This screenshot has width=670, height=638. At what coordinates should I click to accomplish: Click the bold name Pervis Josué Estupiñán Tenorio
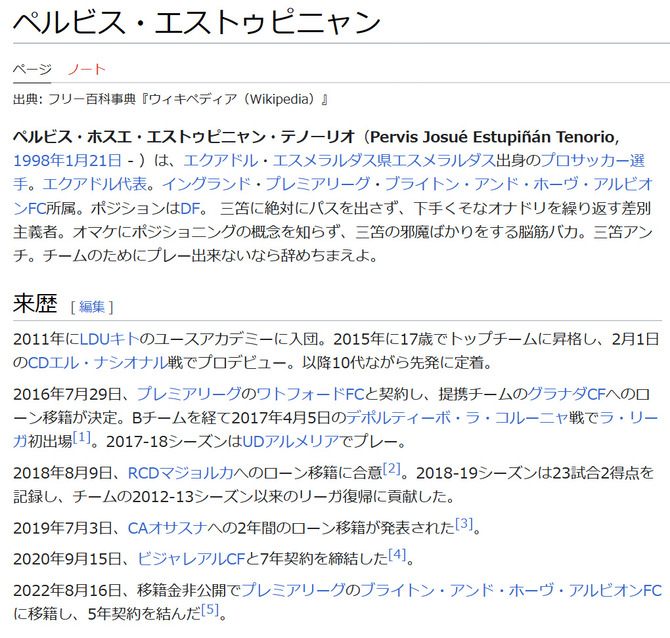pyautogui.click(x=493, y=137)
